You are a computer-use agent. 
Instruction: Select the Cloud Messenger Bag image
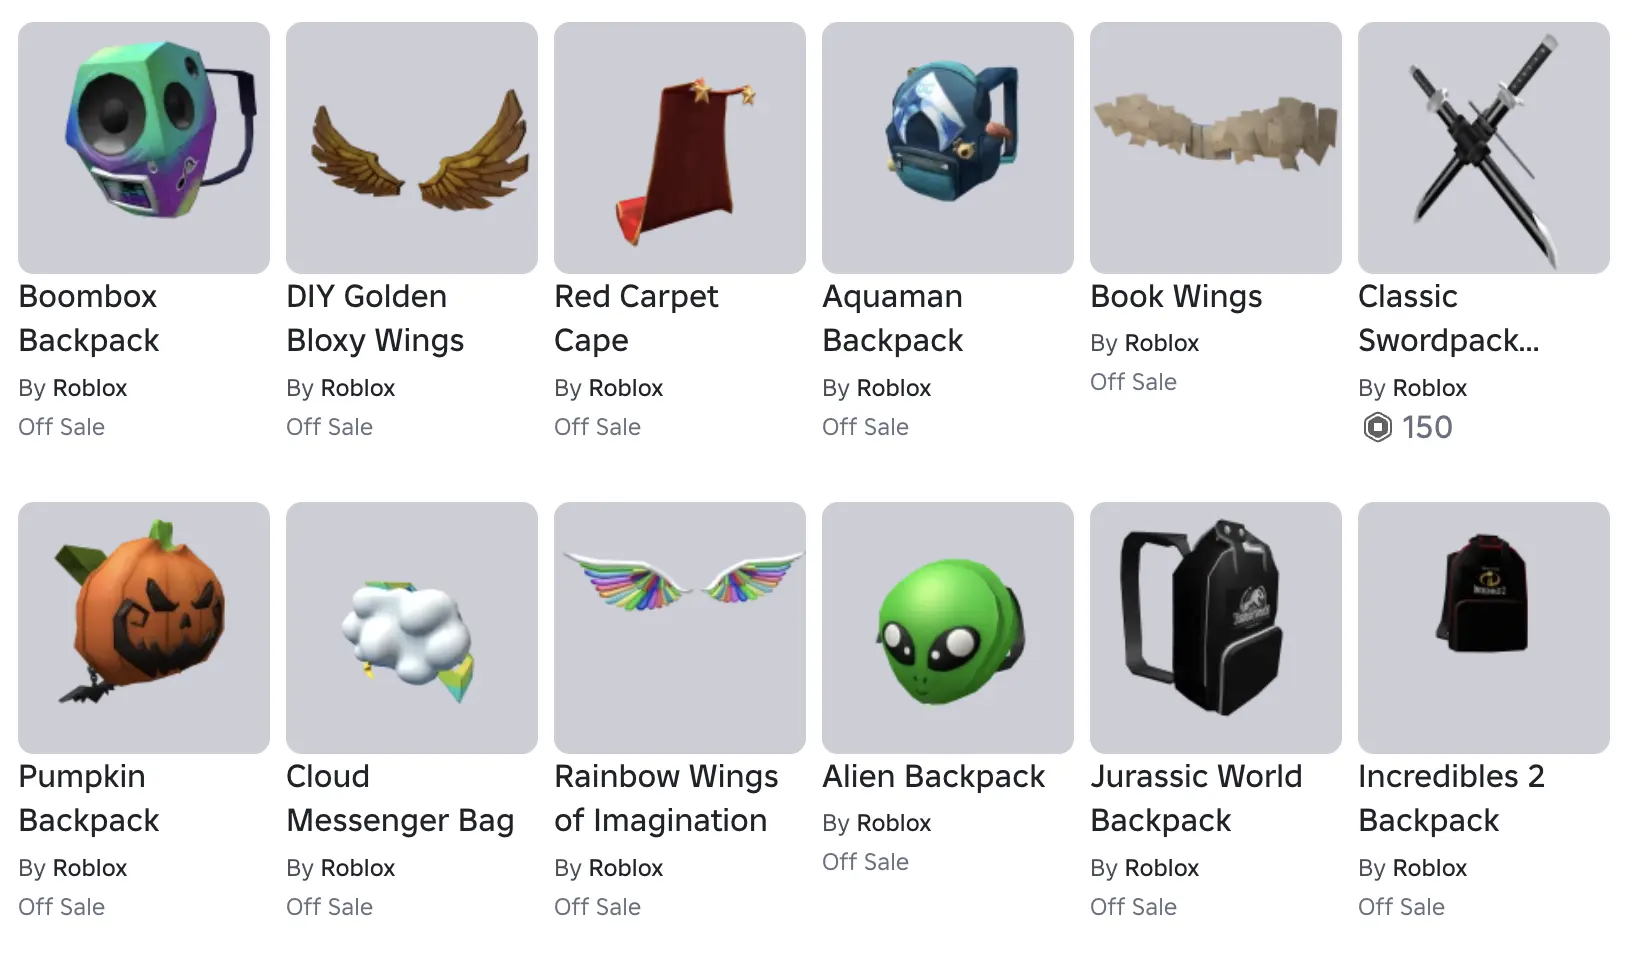click(412, 628)
